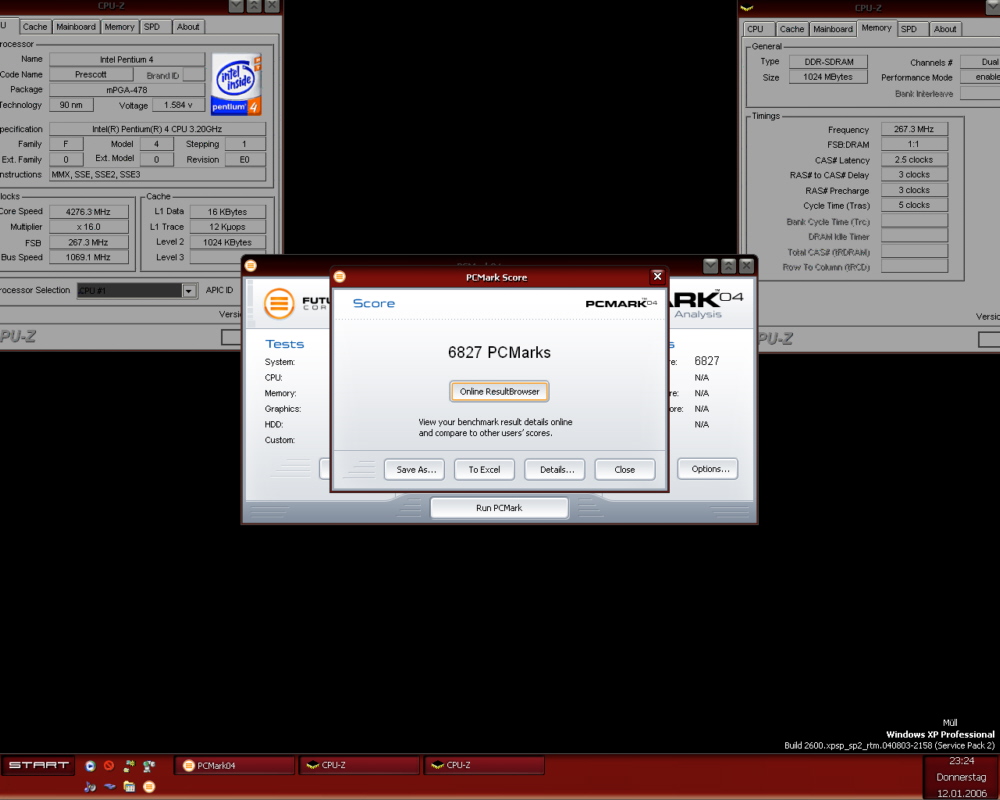Click the "4276.3 MHz" core speed value
1000x800 pixels.
pyautogui.click(x=88, y=212)
